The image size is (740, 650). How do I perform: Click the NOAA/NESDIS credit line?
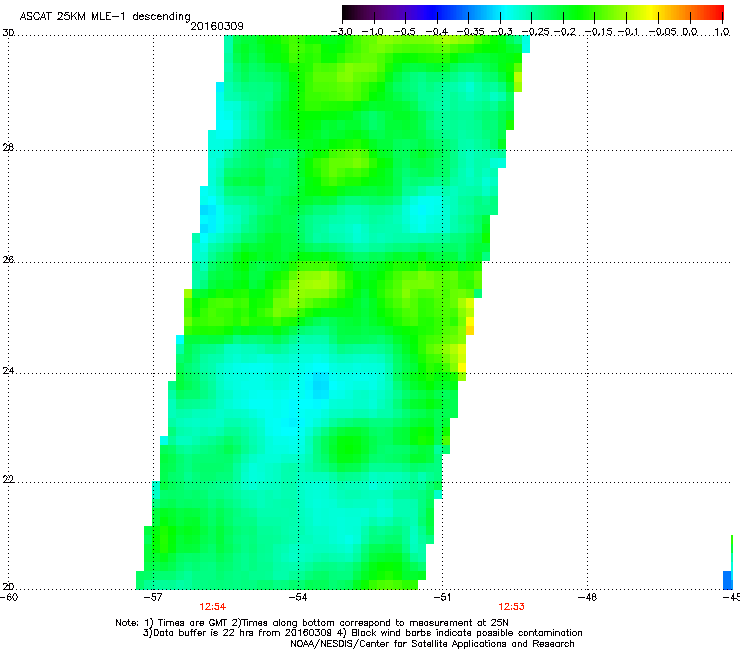click(432, 644)
